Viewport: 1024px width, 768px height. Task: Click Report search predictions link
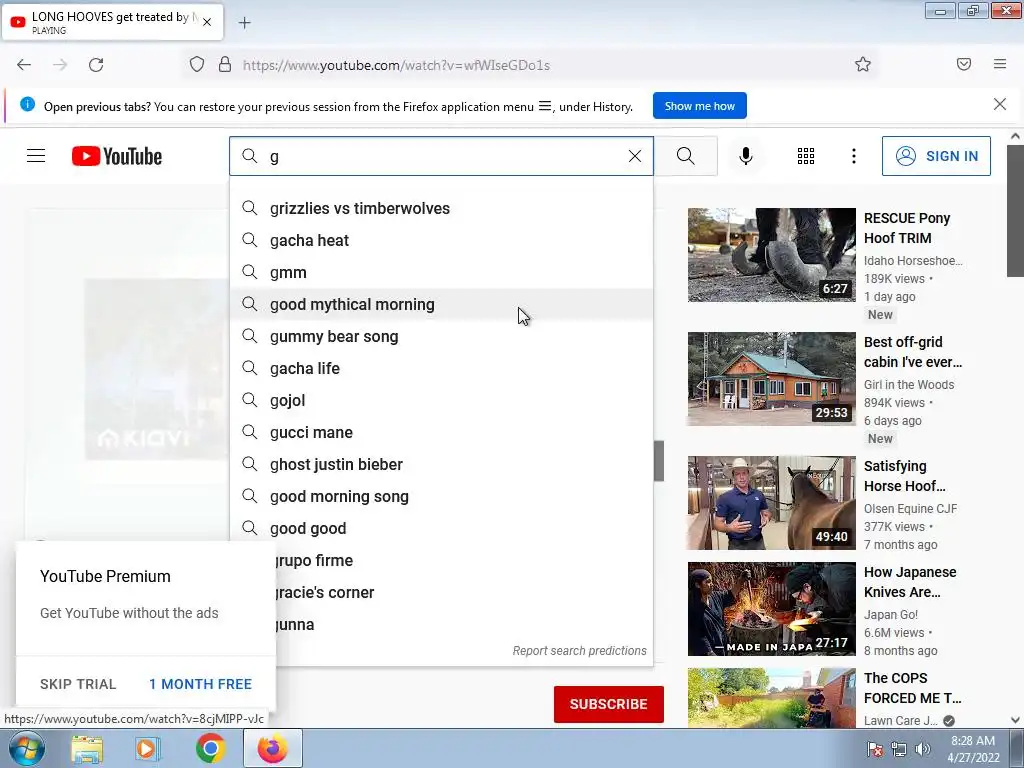(x=579, y=650)
